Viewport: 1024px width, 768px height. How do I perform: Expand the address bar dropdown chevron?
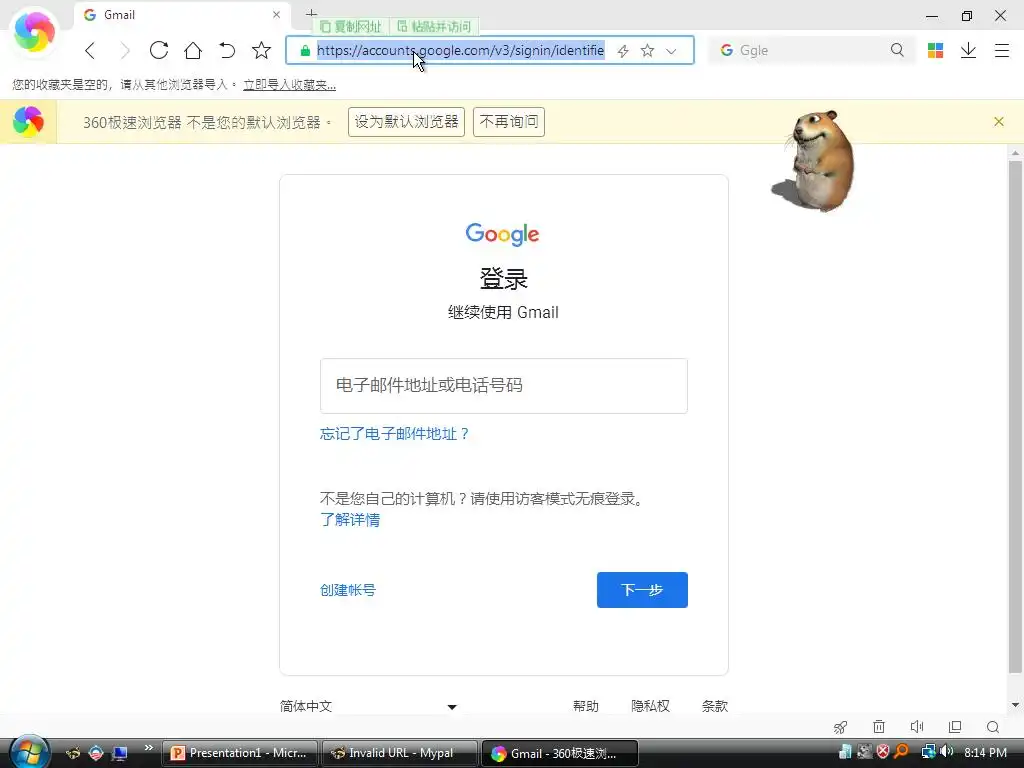click(x=671, y=51)
